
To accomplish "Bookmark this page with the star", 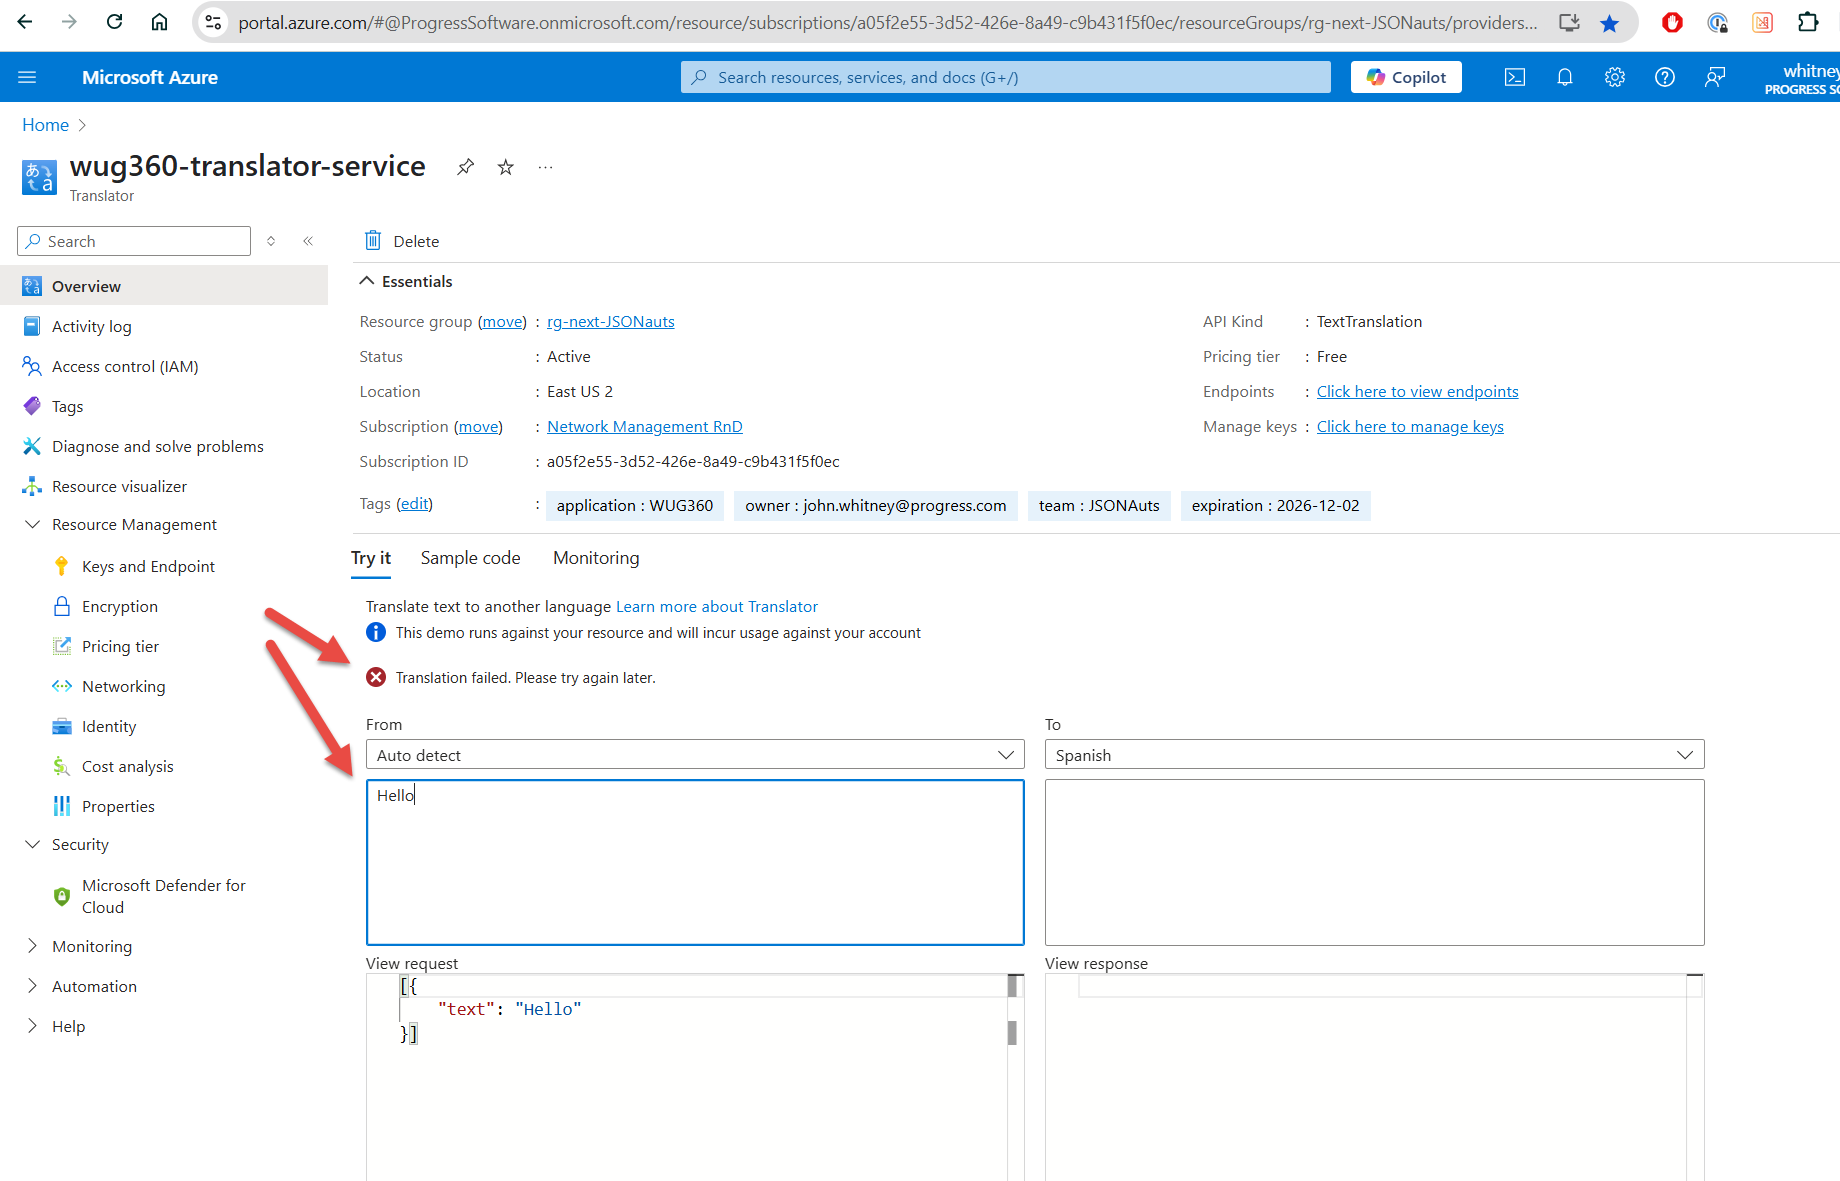I will click(x=1609, y=23).
